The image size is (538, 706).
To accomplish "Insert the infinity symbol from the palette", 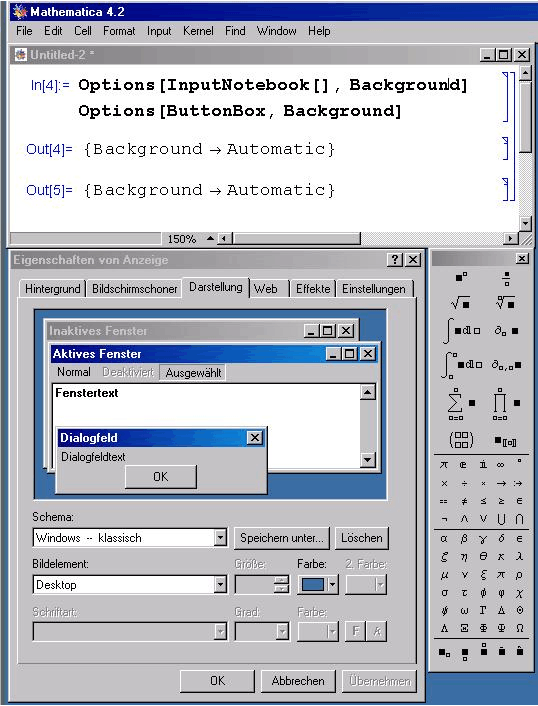I will click(501, 465).
